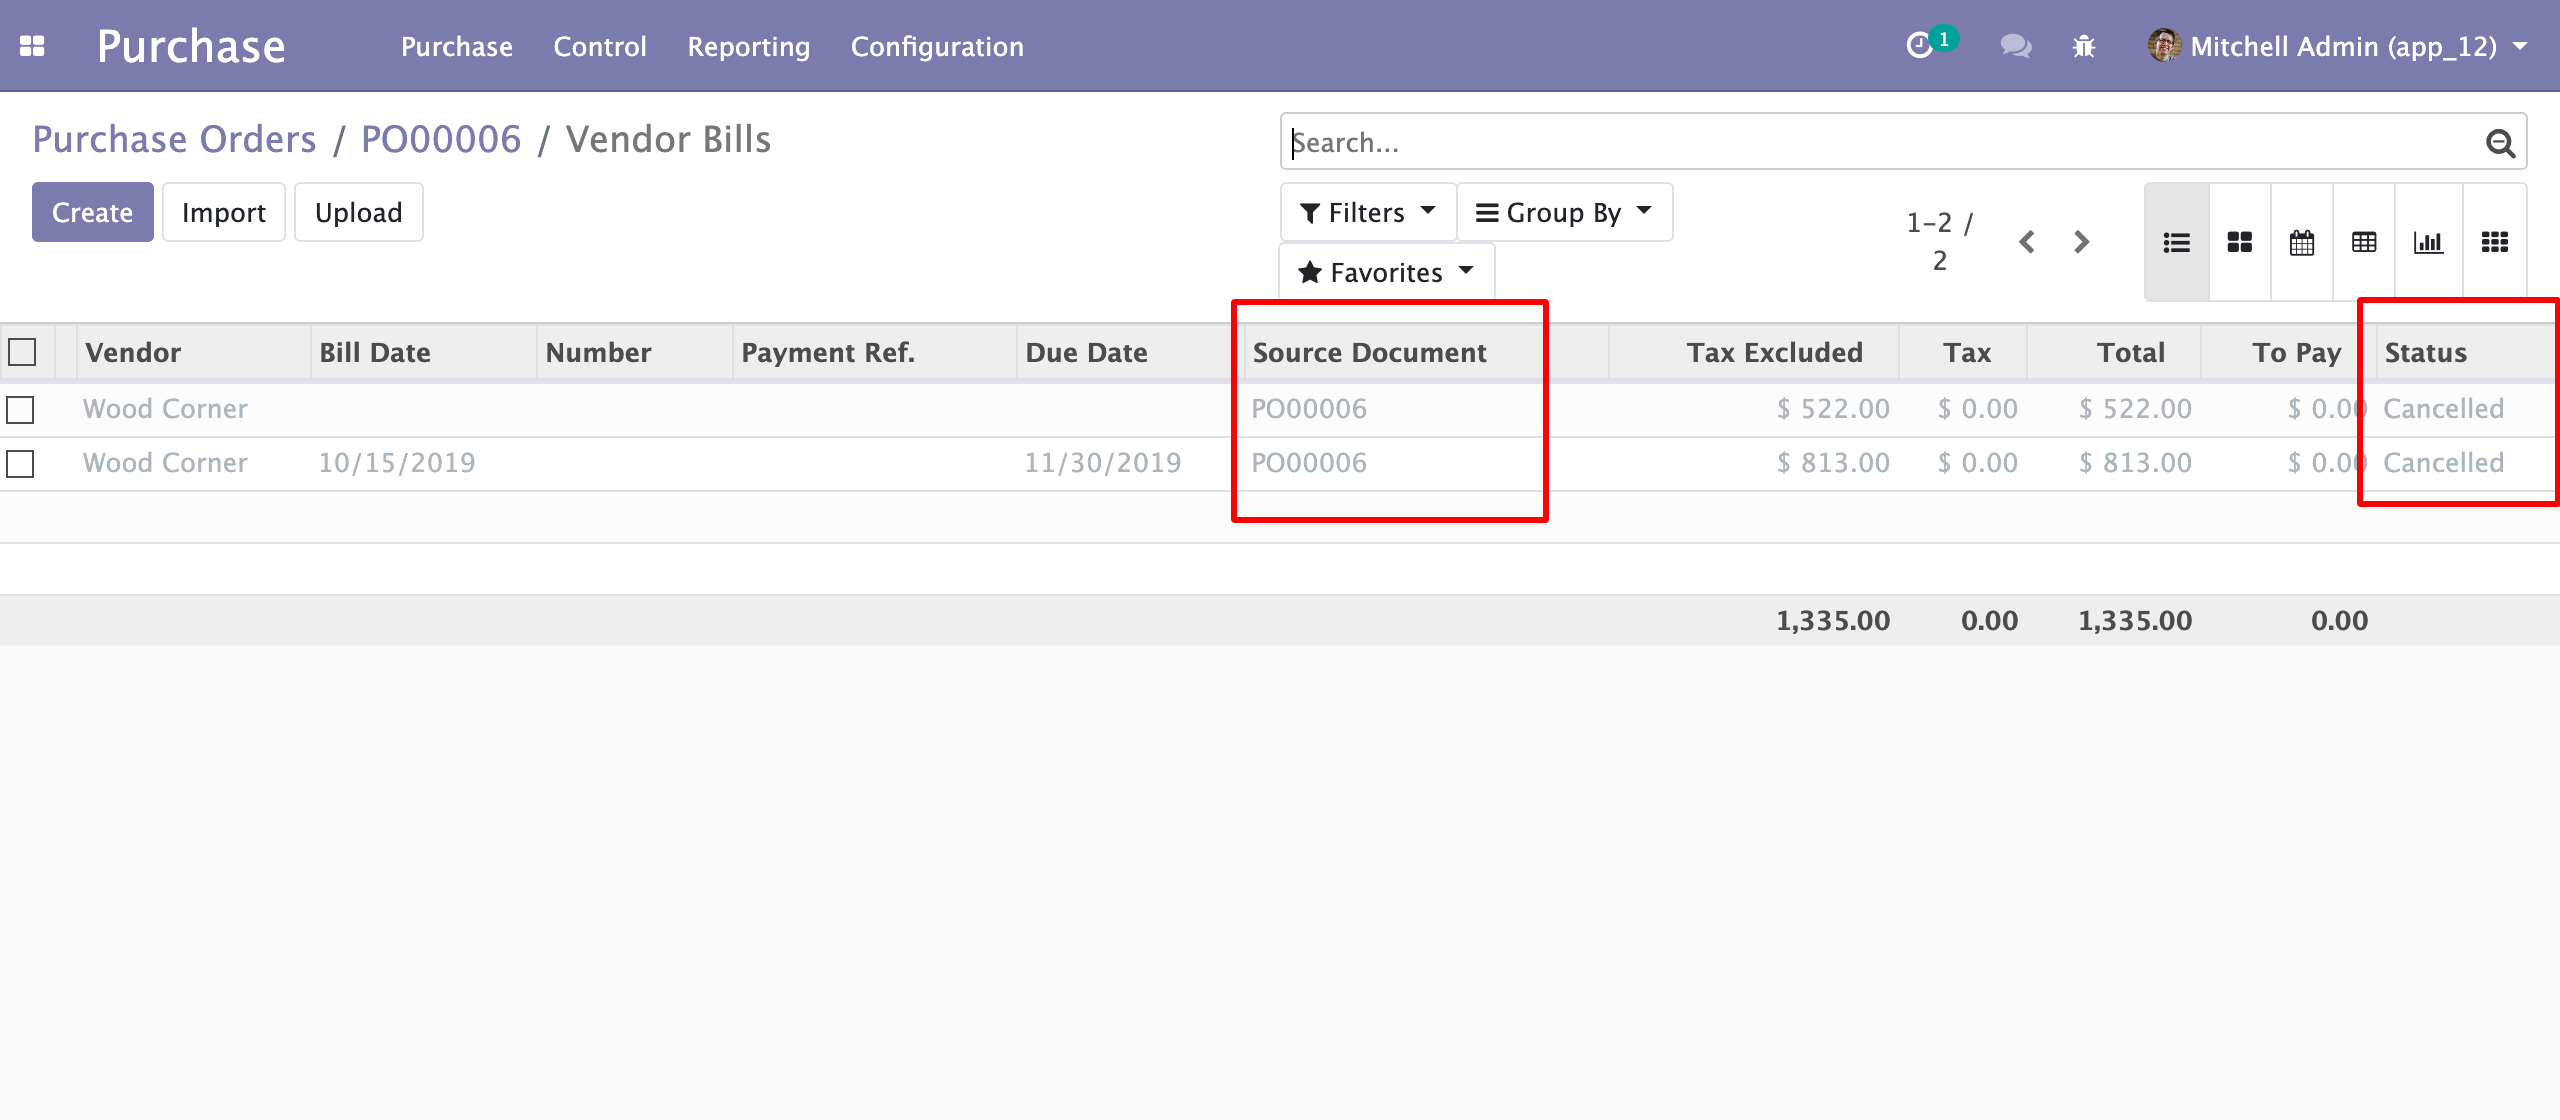The image size is (2560, 1120).
Task: Open the Configuration menu
Action: 937,46
